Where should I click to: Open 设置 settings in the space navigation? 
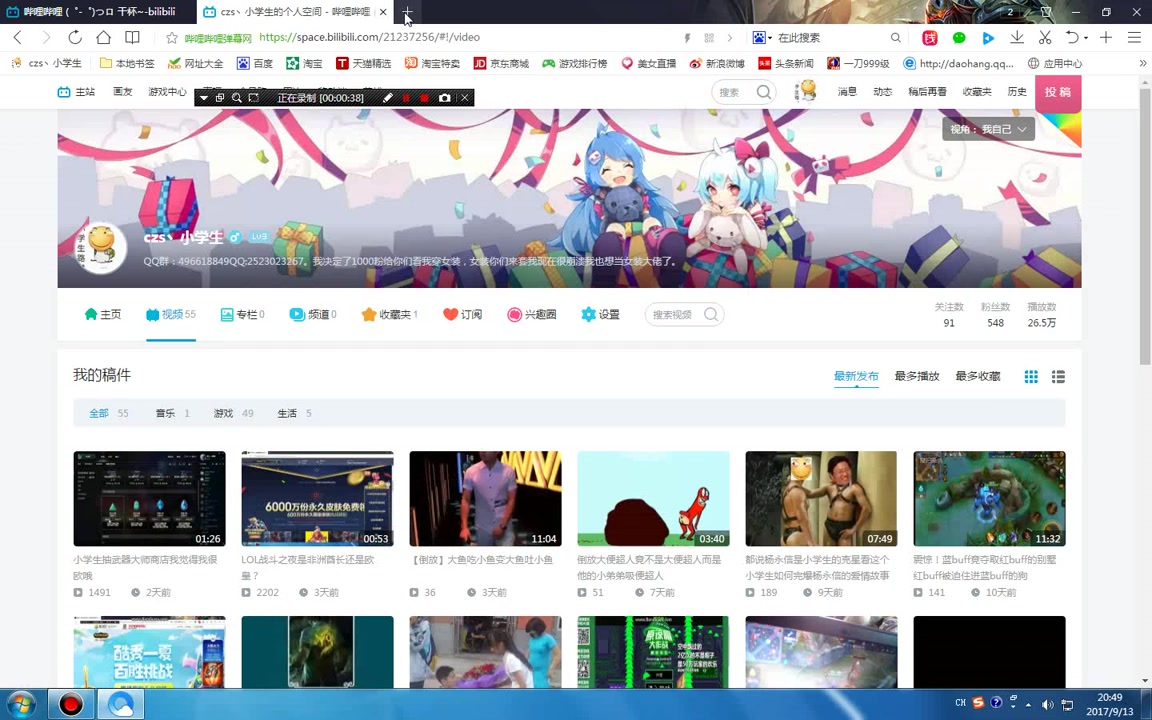point(600,314)
